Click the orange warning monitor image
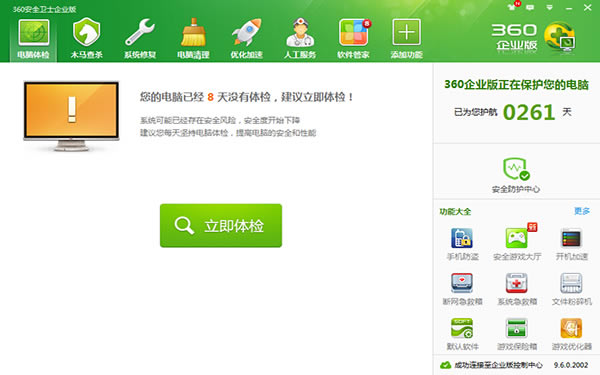Viewport: 600px width, 375px height. [71, 115]
